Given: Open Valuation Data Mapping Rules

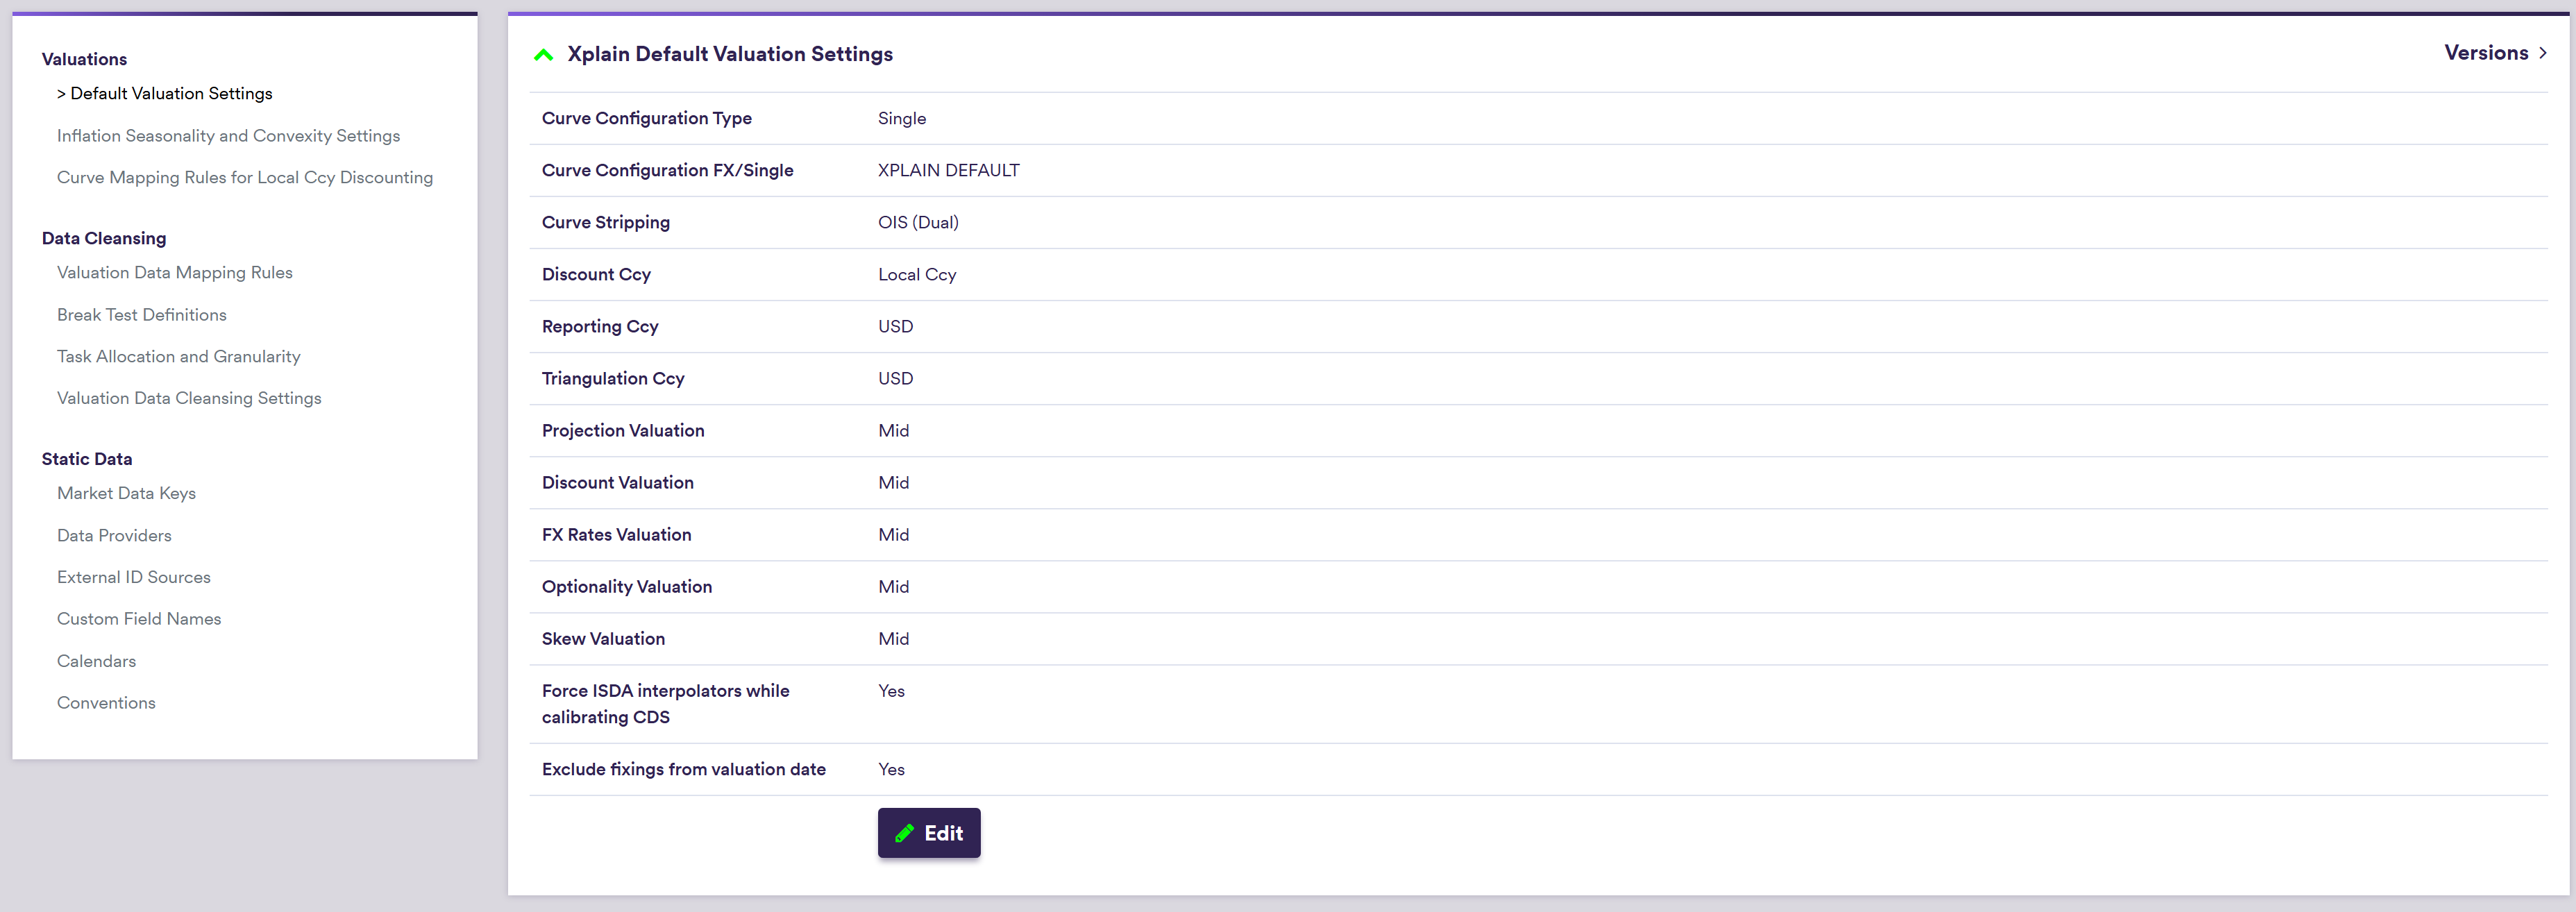Looking at the screenshot, I should 175,273.
